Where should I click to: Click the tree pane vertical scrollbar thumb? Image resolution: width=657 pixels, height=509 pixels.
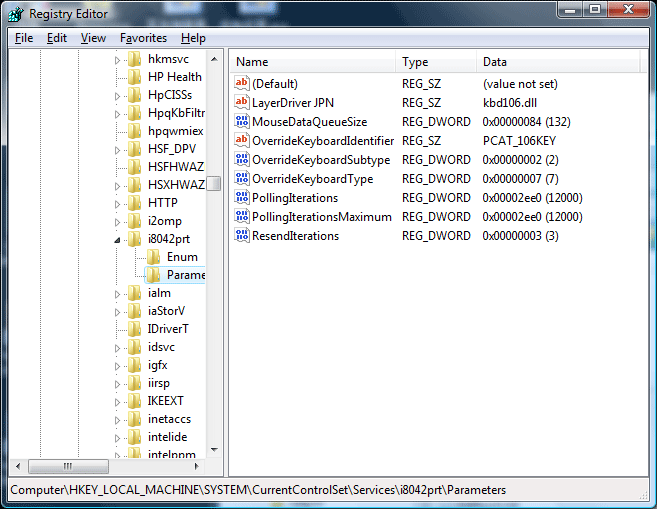(x=213, y=184)
